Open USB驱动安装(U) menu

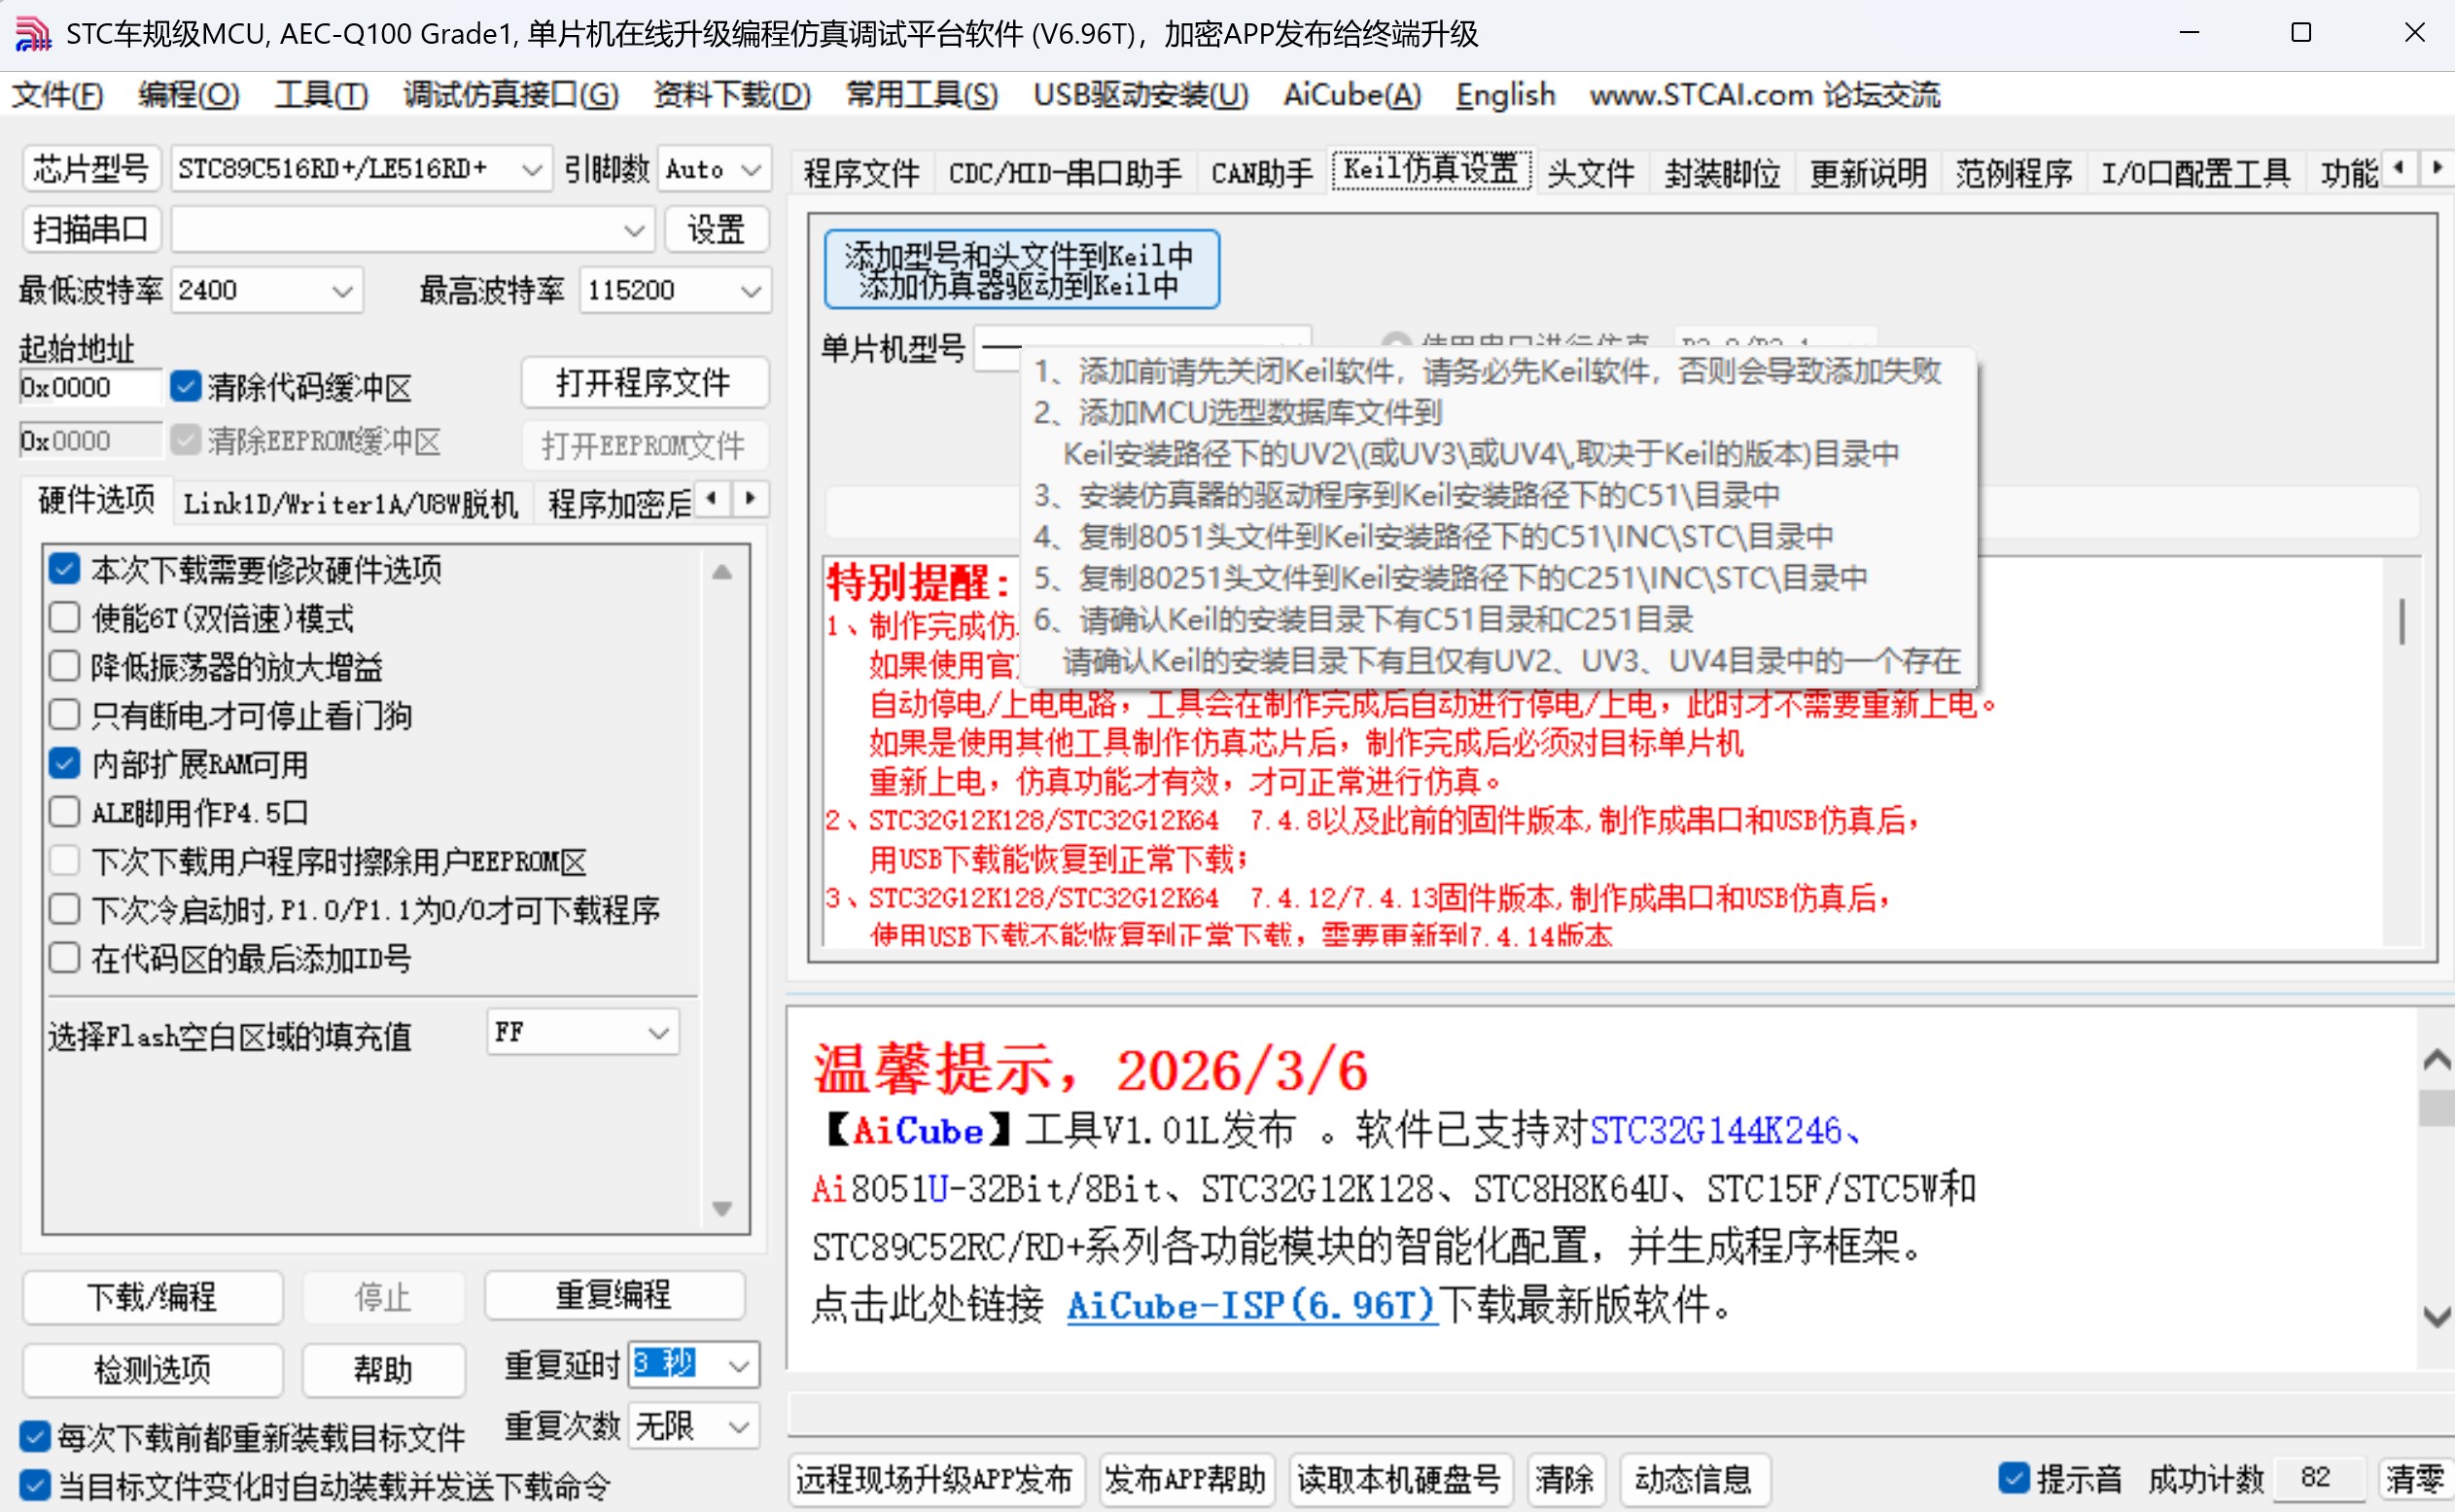tap(1140, 95)
